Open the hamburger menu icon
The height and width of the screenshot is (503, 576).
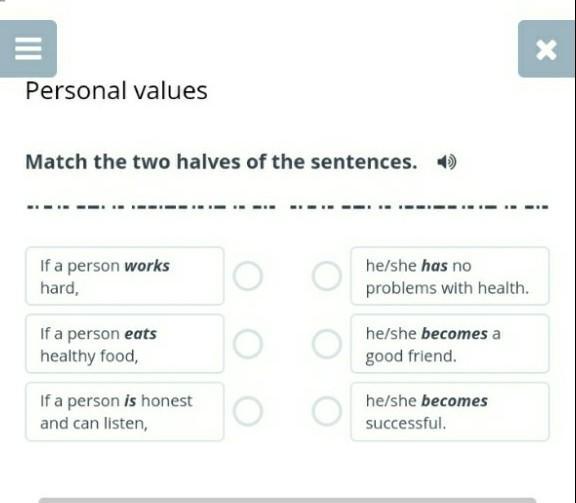pyautogui.click(x=28, y=48)
